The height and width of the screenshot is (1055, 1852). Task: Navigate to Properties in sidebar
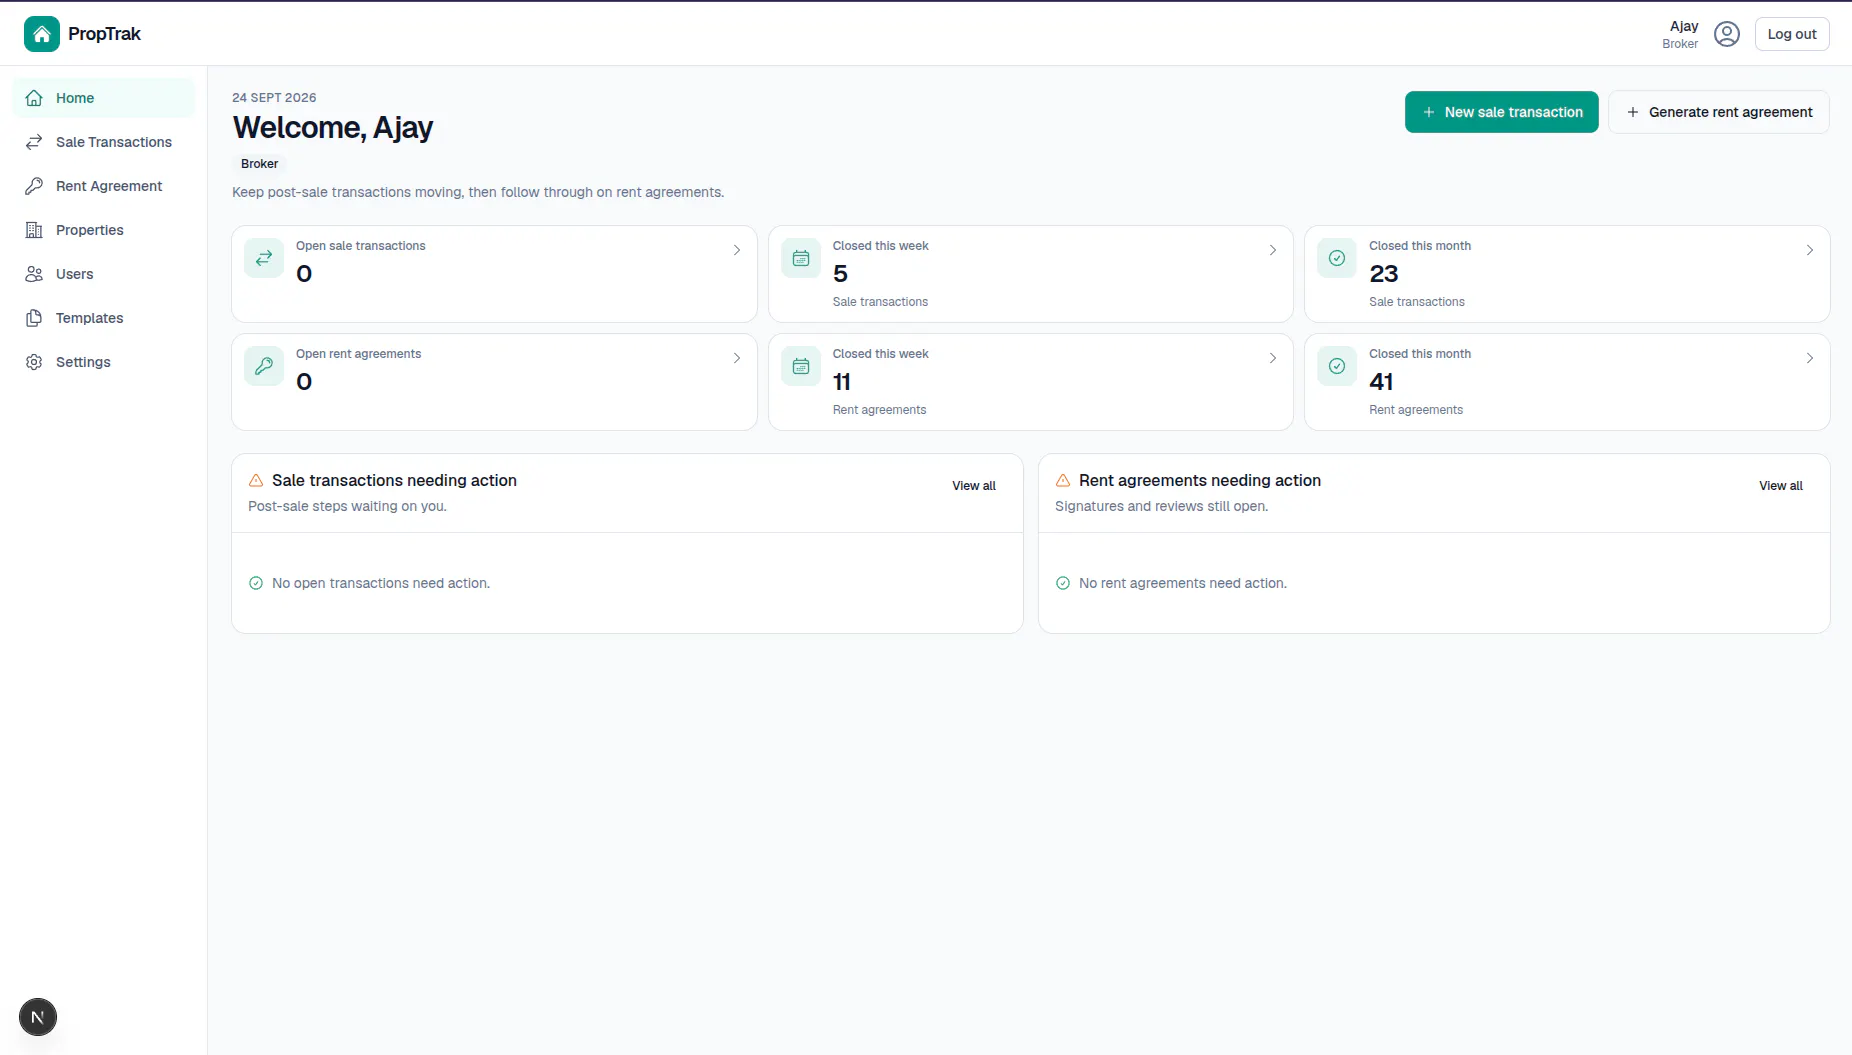pyautogui.click(x=103, y=230)
